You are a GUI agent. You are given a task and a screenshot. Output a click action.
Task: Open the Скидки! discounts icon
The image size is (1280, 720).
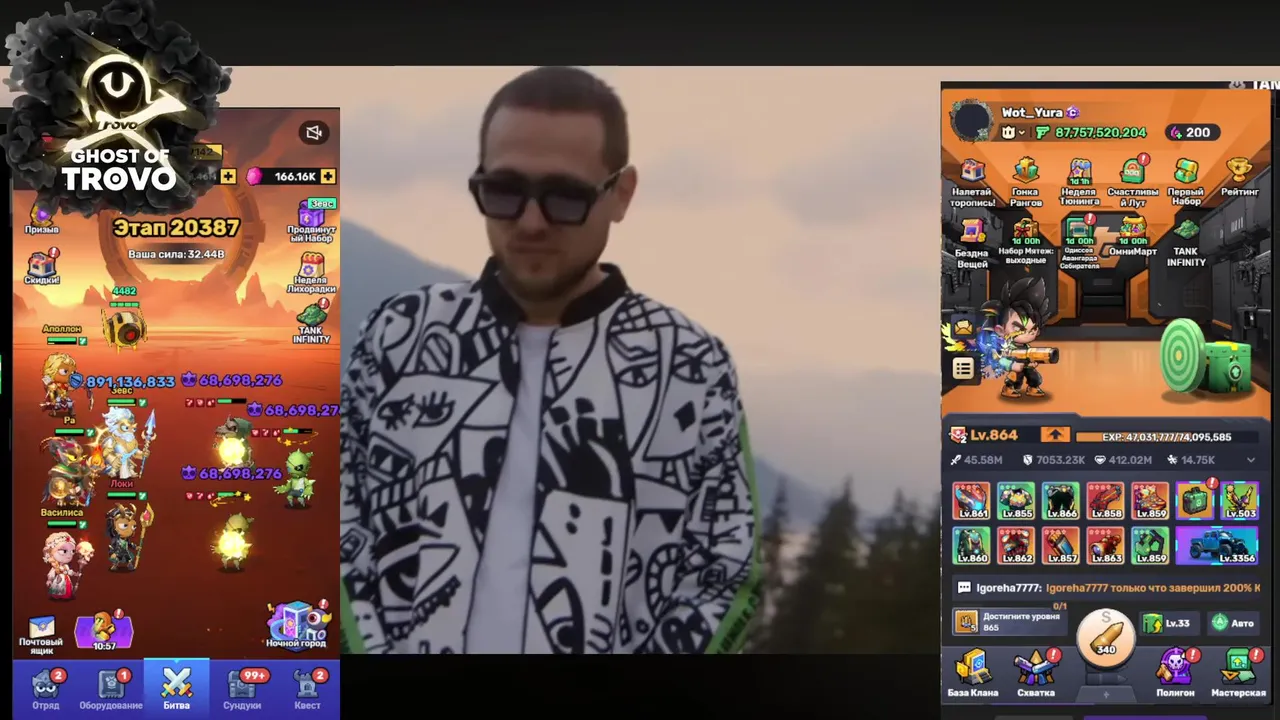(x=41, y=266)
